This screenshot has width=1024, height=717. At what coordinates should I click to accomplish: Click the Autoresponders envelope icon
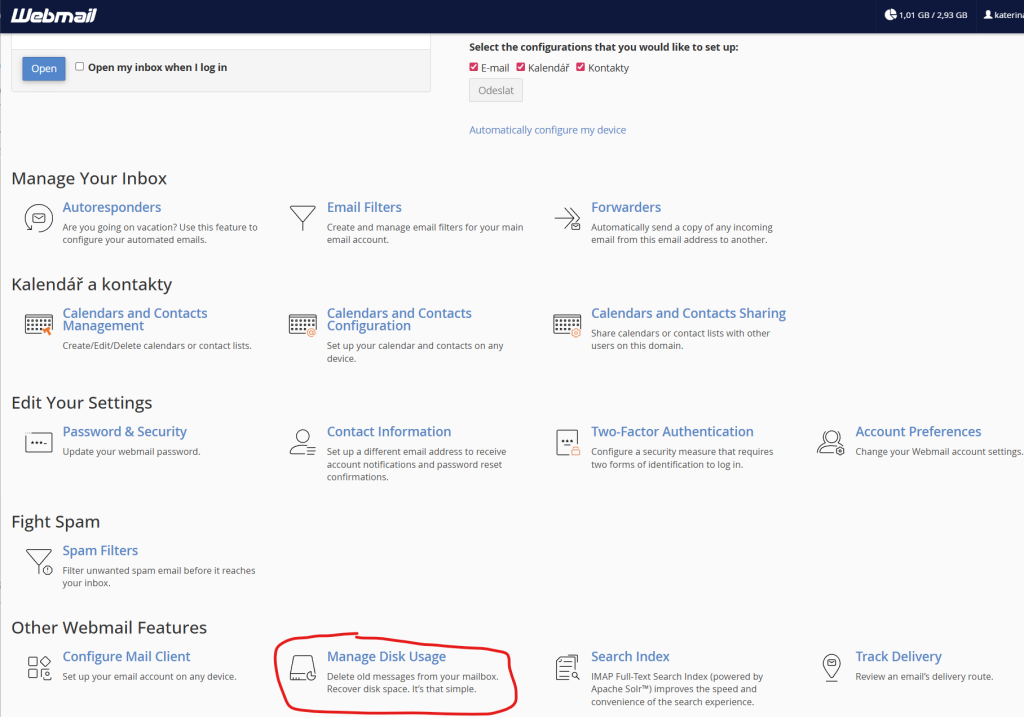(39, 218)
